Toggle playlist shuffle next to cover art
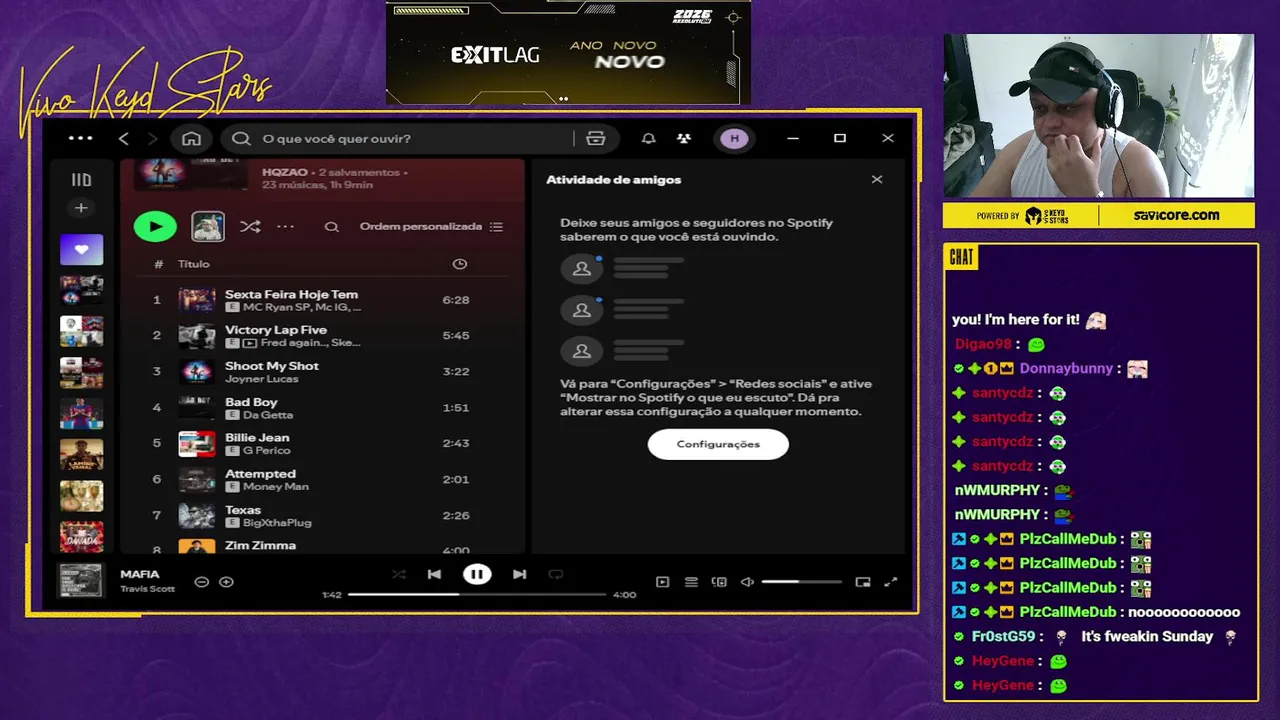Viewport: 1280px width, 720px height. point(250,226)
